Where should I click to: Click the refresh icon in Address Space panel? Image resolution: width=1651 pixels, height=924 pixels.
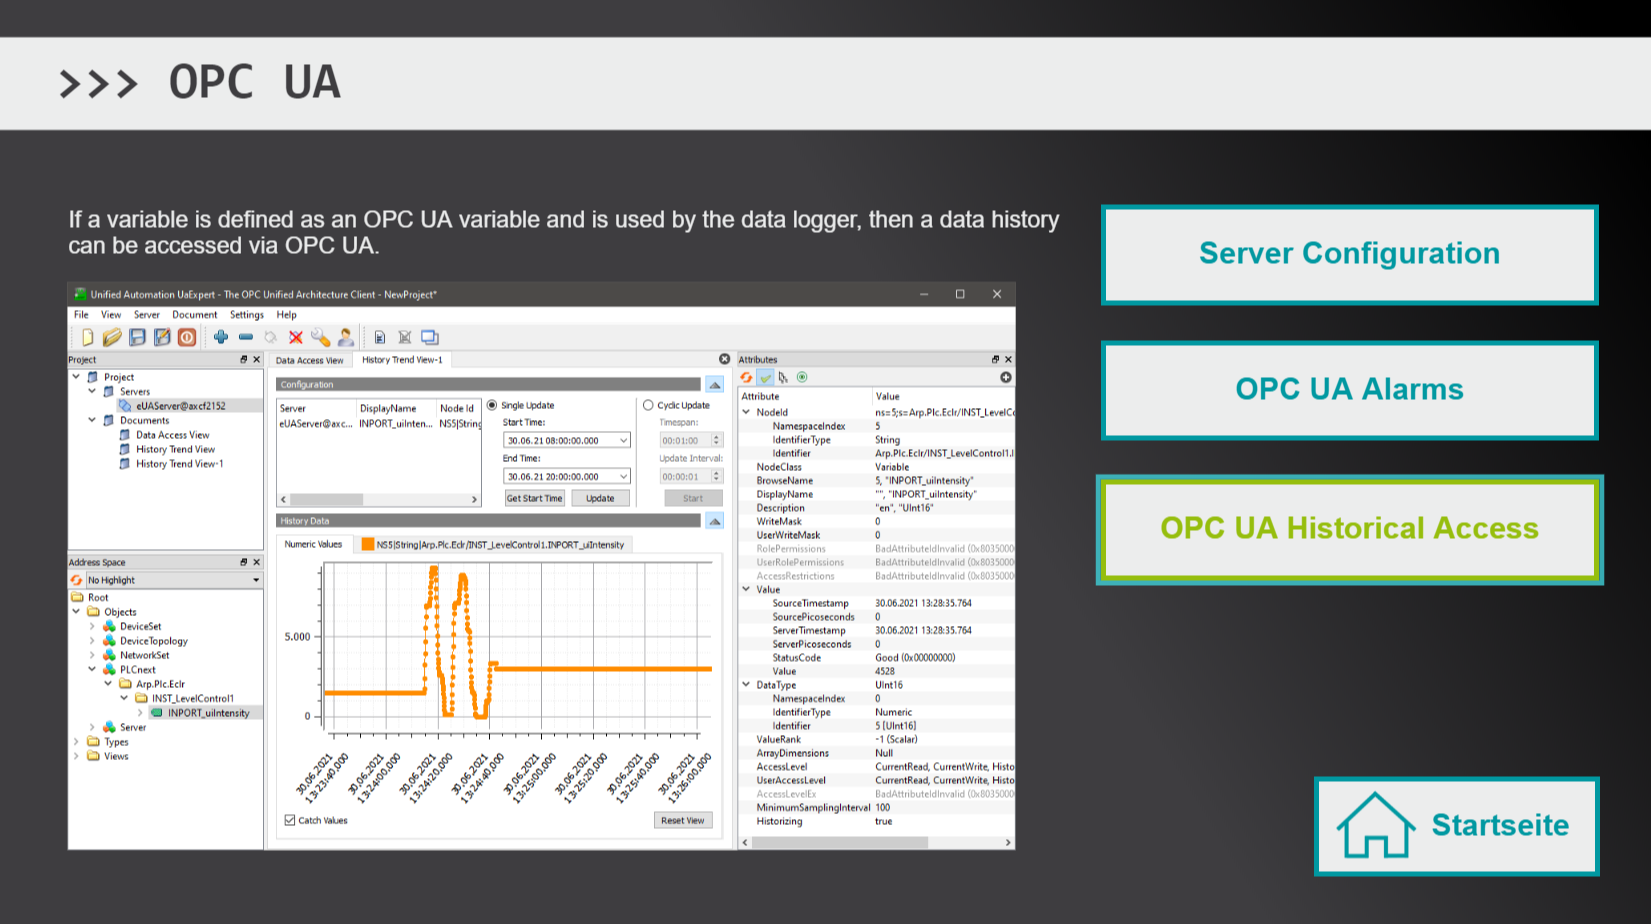coord(76,580)
